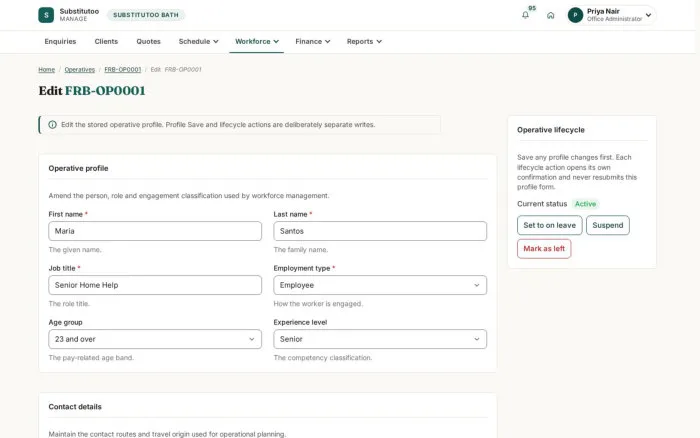Viewport: 700px width, 438px height.
Task: Click the Operative profile heading
Action: (x=78, y=168)
